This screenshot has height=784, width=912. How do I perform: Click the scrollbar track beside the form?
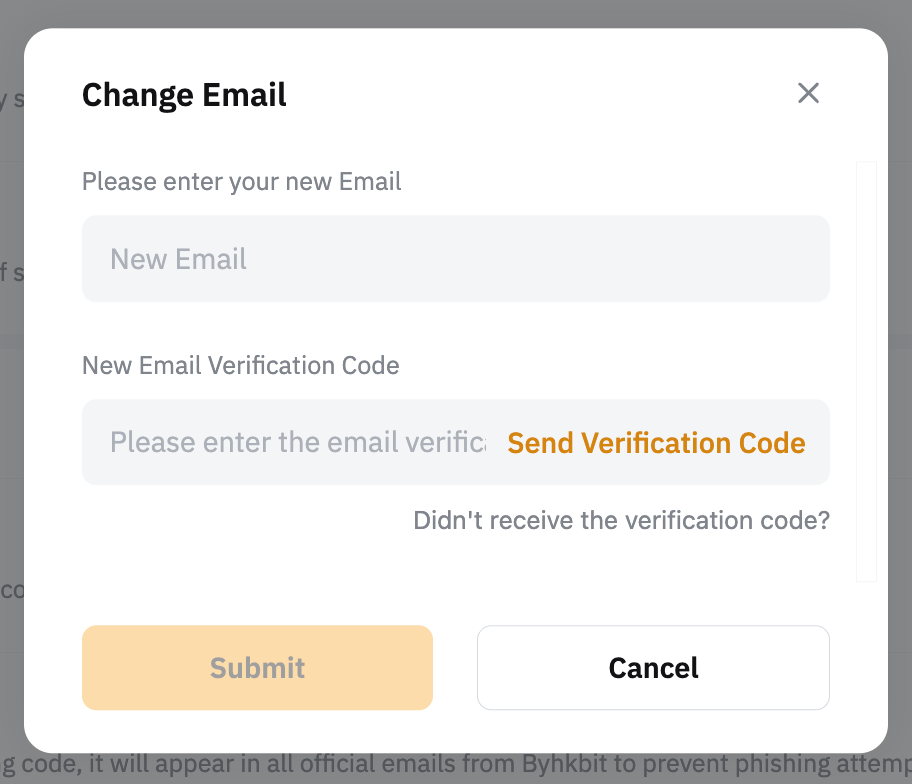(866, 370)
